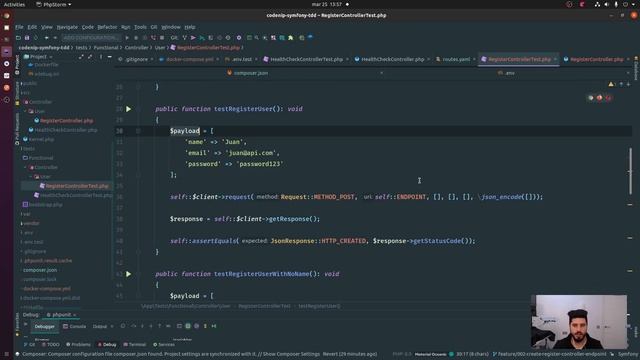This screenshot has height=360, width=640.
Task: Close the RegisterControllerTest.php editor tab
Action: pos(555,60)
